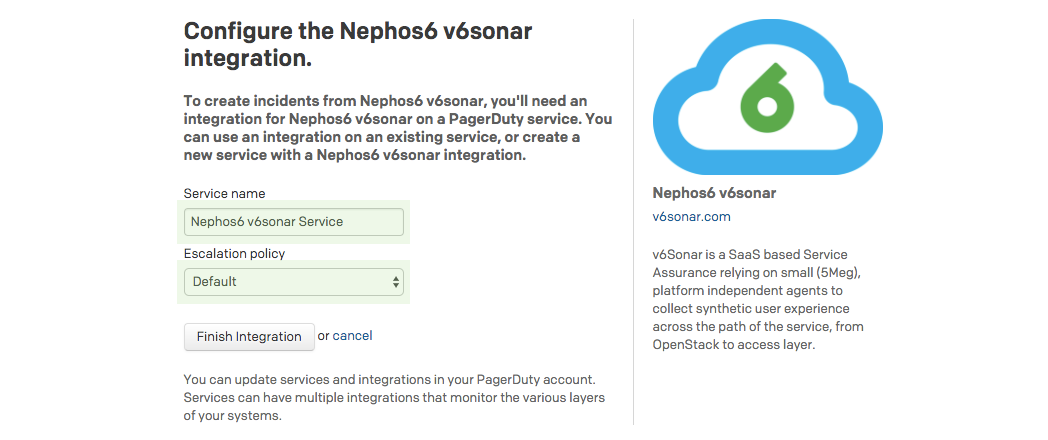Click the Escalation policy label
Screen dimensions: 1048x440
235,254
